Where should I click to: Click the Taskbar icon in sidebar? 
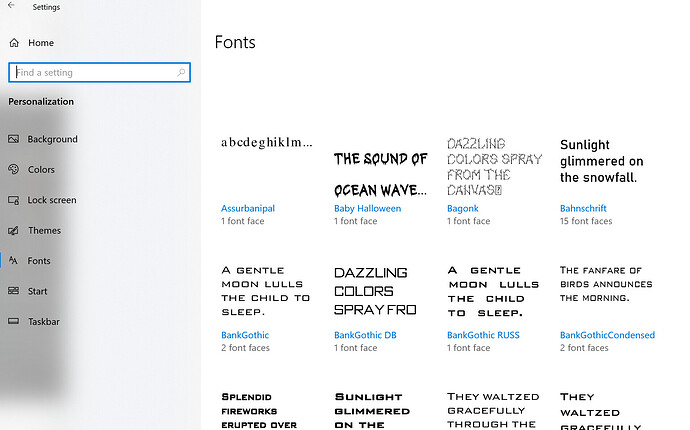click(x=14, y=322)
